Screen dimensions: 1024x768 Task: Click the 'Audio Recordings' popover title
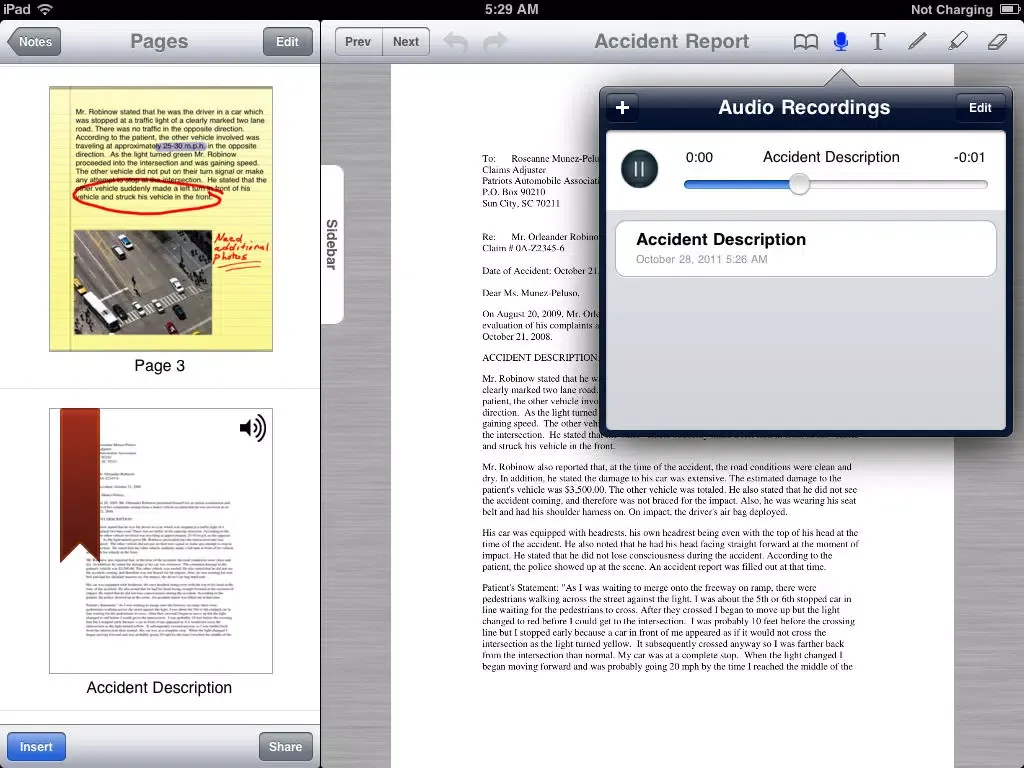(804, 107)
